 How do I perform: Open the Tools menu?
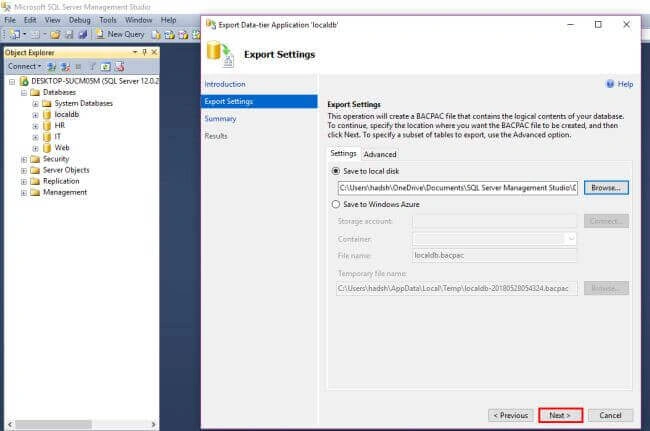[x=108, y=20]
